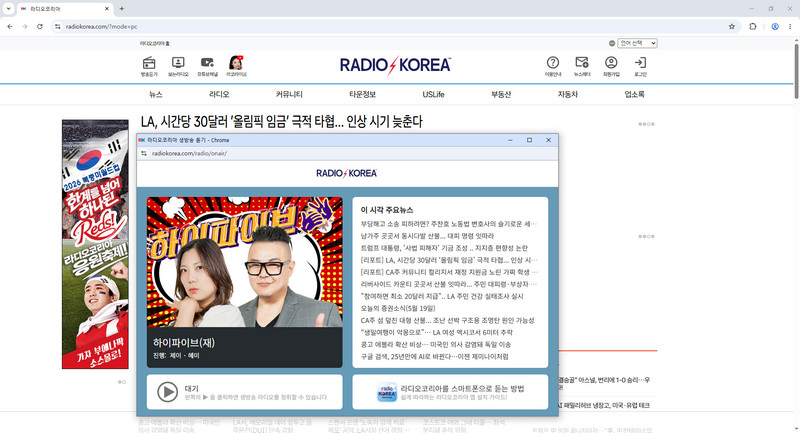The height and width of the screenshot is (433, 800).
Task: Open the Chrome three-dot menu
Action: (790, 27)
